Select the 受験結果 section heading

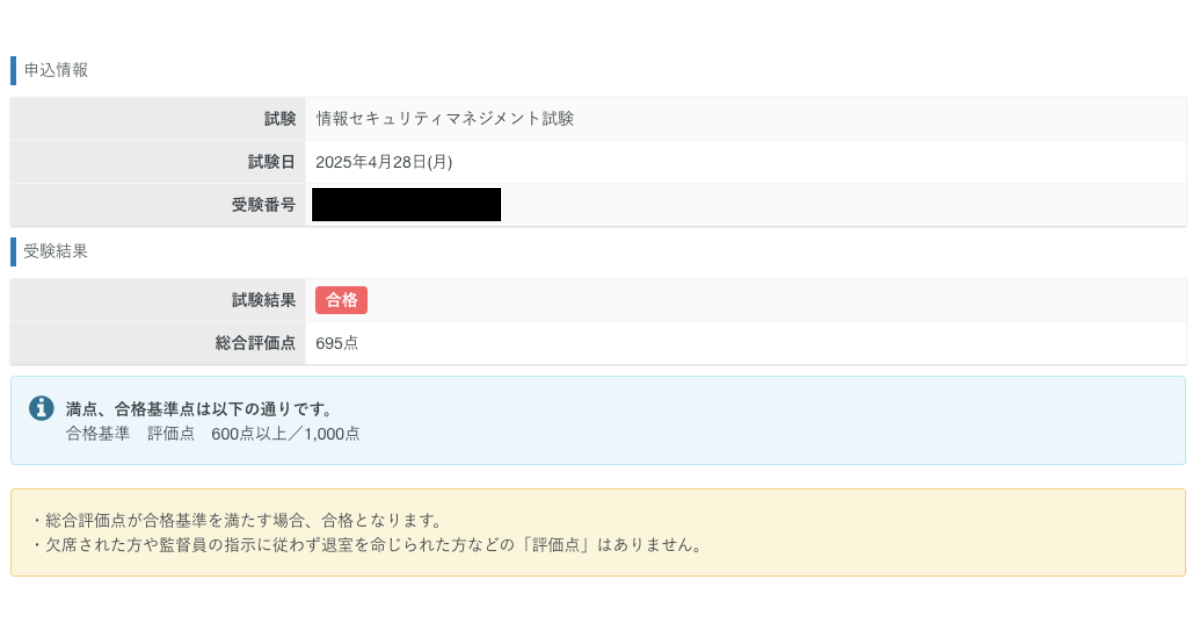coord(56,251)
